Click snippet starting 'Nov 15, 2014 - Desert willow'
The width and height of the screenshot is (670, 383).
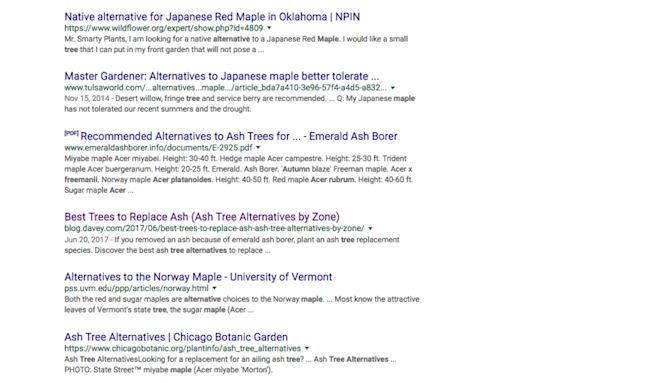point(240,103)
